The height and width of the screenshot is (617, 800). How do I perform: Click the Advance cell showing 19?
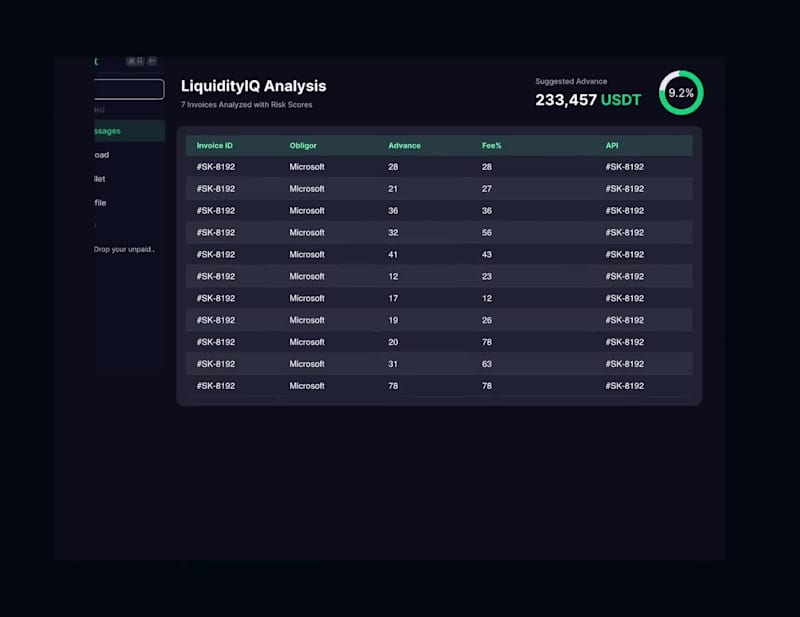point(393,320)
